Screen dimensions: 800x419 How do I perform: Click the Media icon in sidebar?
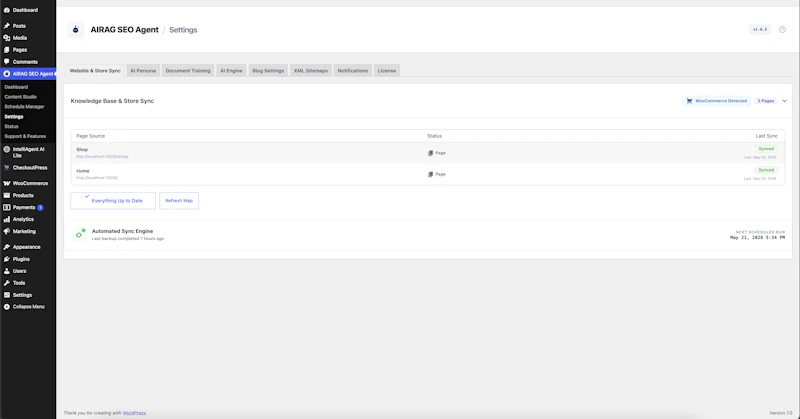click(x=7, y=38)
